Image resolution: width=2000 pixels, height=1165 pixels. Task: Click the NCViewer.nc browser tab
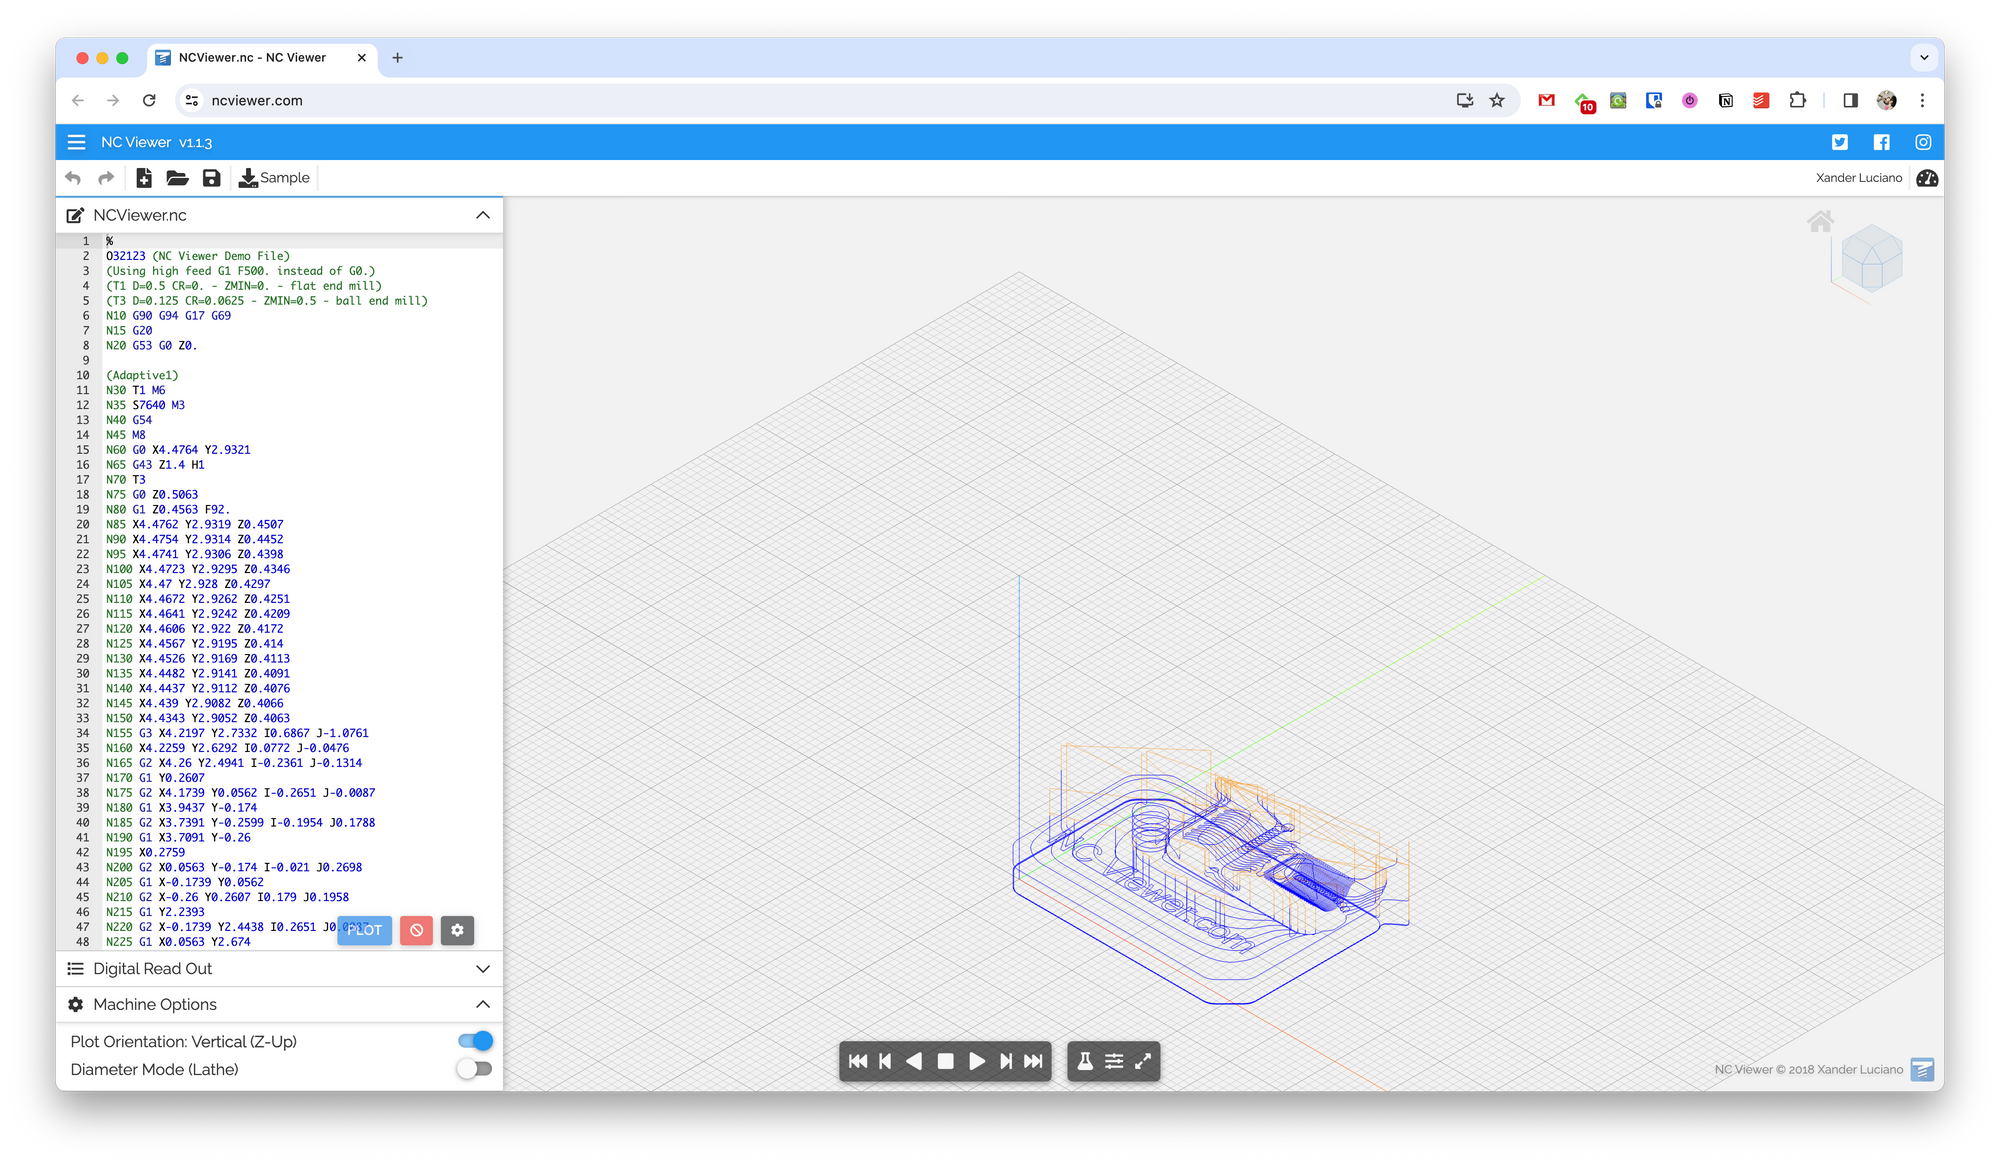pyautogui.click(x=252, y=58)
